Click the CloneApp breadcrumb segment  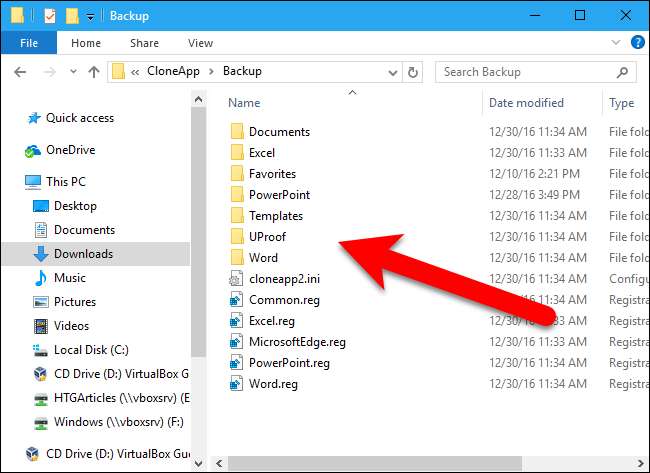pyautogui.click(x=173, y=71)
